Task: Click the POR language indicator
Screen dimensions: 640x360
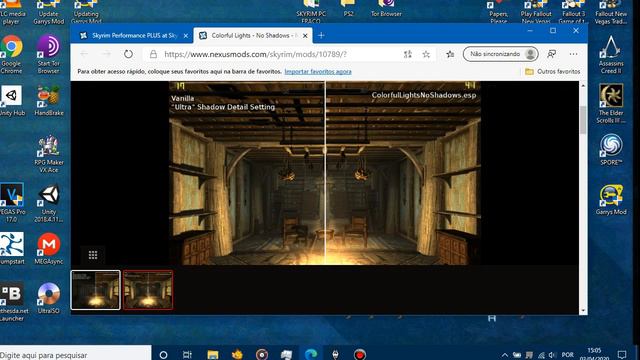Action: tap(568, 355)
